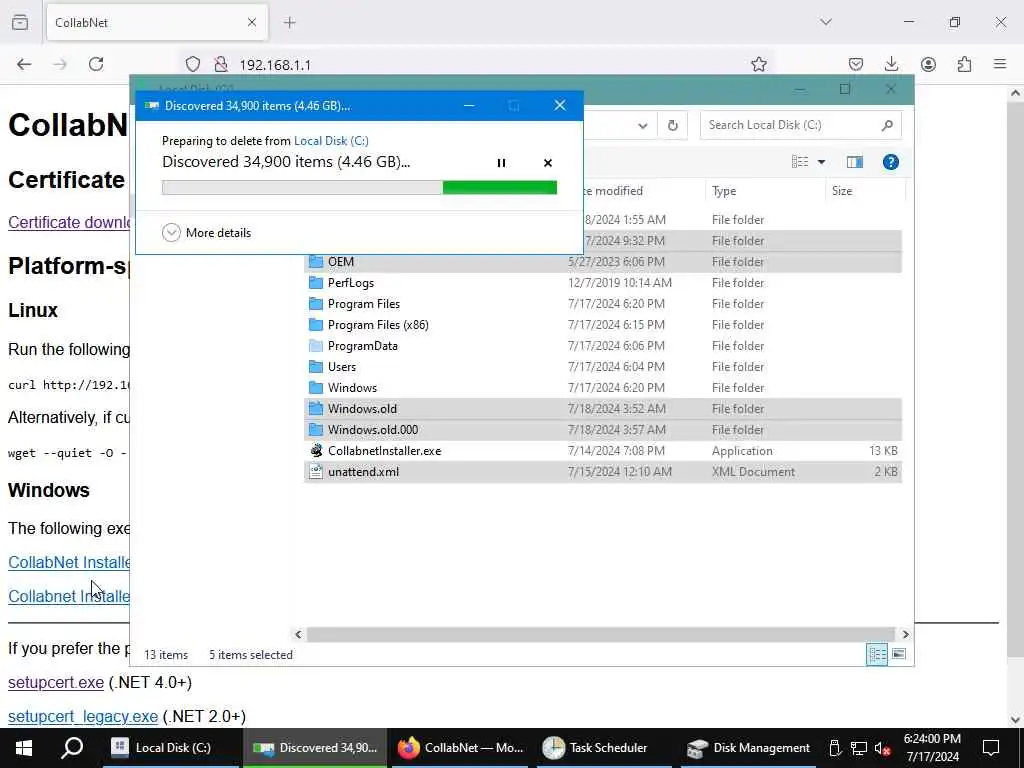1024x768 pixels.
Task: Open setupcert_legacy.exe link
Action: (83, 716)
